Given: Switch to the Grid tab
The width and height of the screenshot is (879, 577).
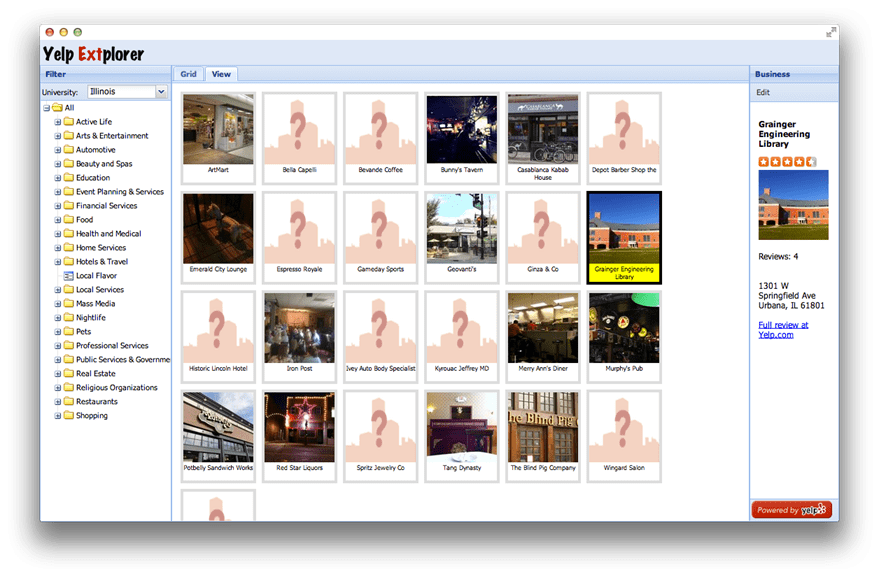Looking at the screenshot, I should coord(188,74).
